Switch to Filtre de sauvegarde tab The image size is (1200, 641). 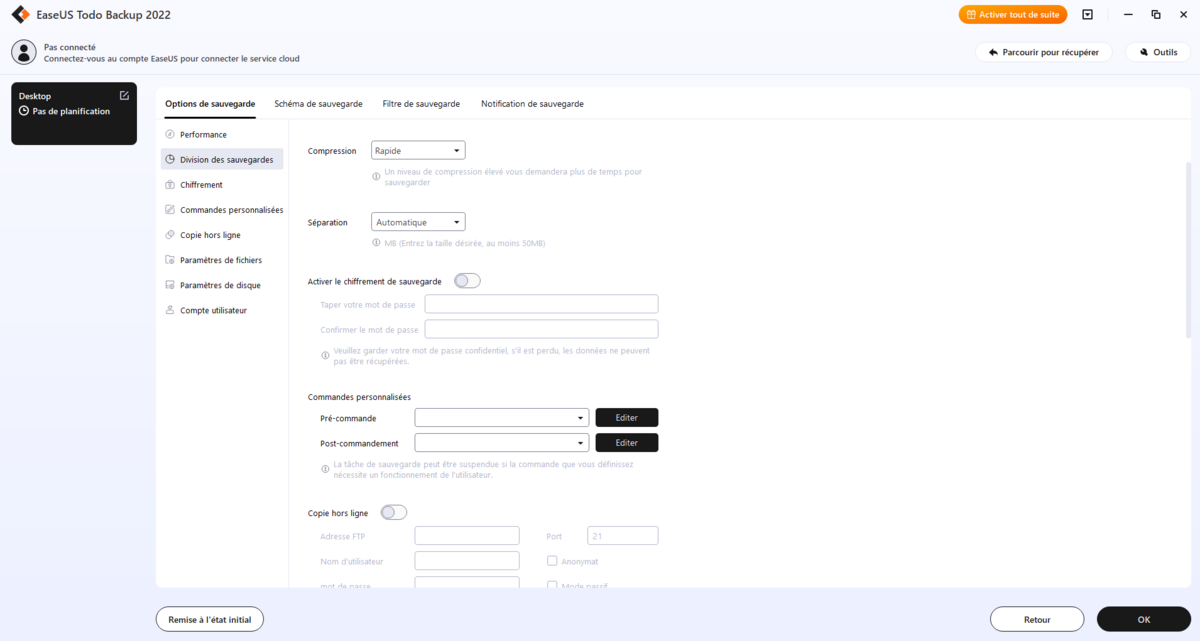(x=421, y=104)
